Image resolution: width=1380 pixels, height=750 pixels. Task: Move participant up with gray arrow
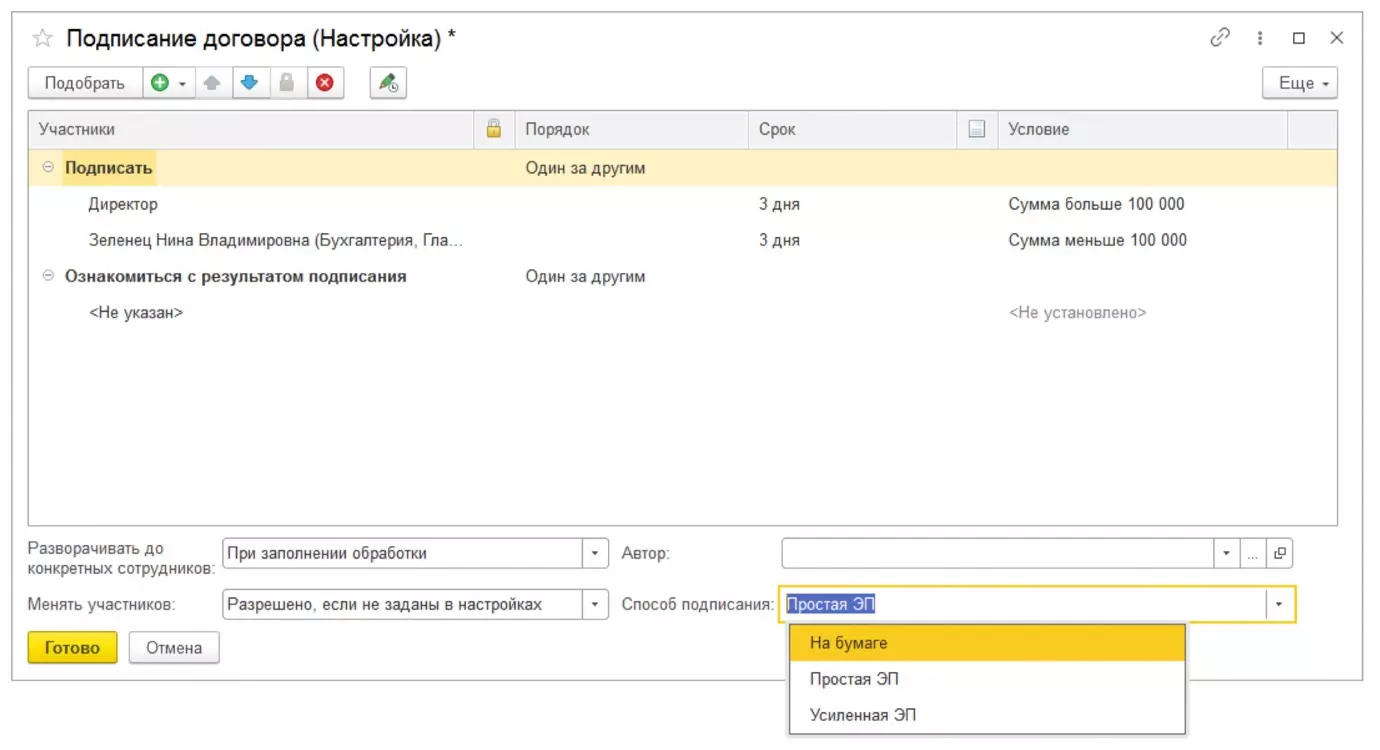click(212, 83)
